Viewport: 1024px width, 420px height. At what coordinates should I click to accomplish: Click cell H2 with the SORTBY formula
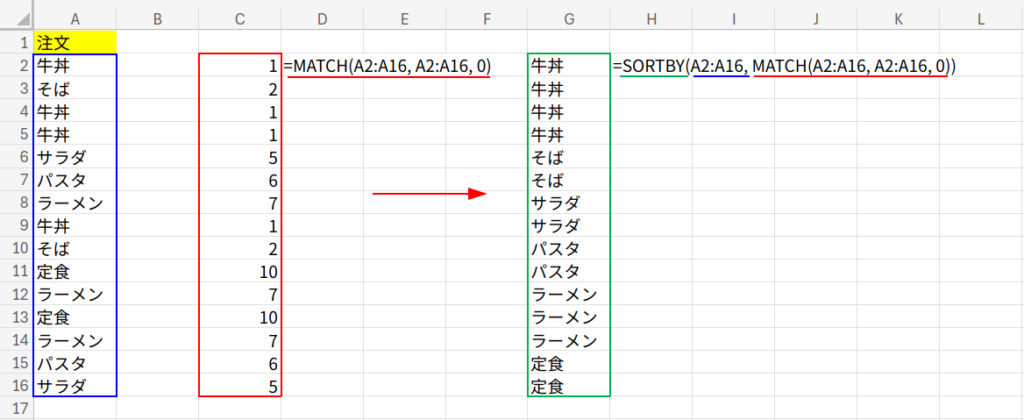650,66
